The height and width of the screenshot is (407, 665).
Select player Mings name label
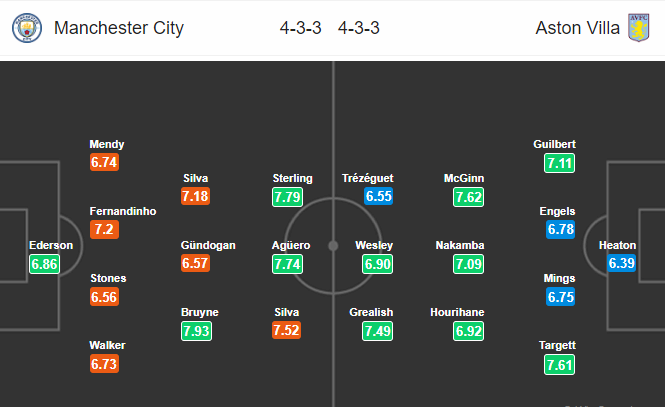(559, 278)
